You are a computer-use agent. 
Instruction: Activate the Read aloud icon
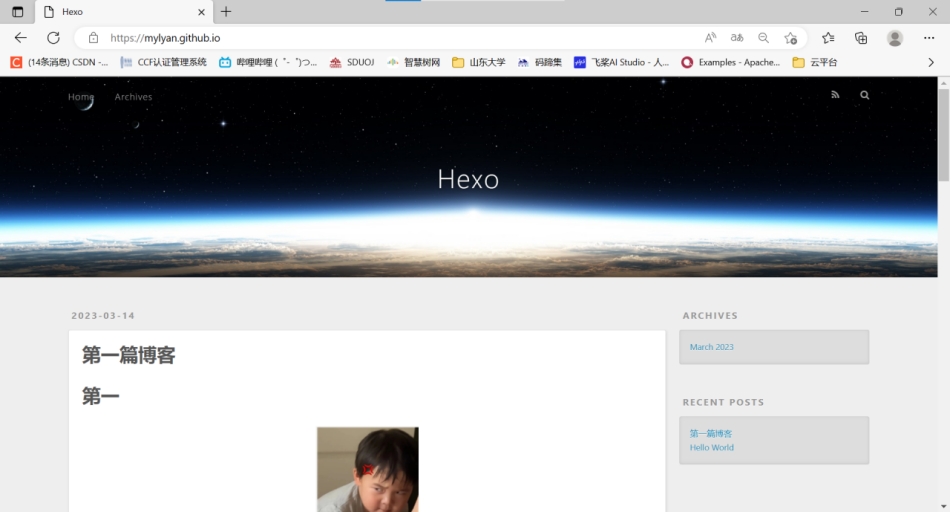pyautogui.click(x=710, y=38)
